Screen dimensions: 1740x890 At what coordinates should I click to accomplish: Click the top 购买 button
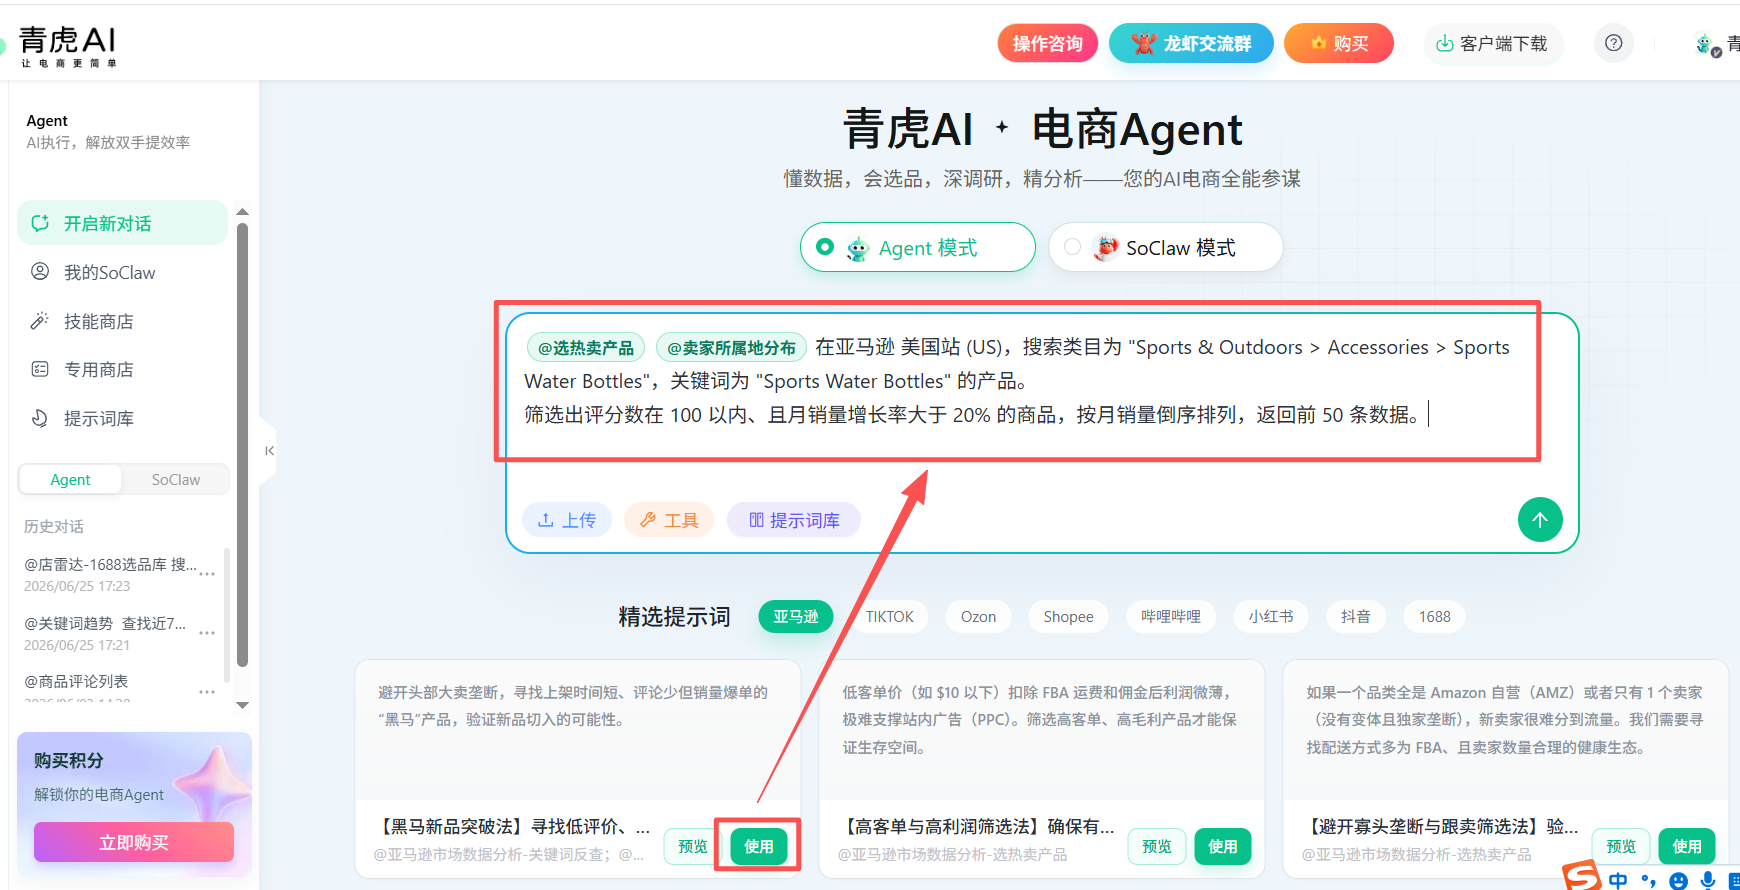[1339, 43]
